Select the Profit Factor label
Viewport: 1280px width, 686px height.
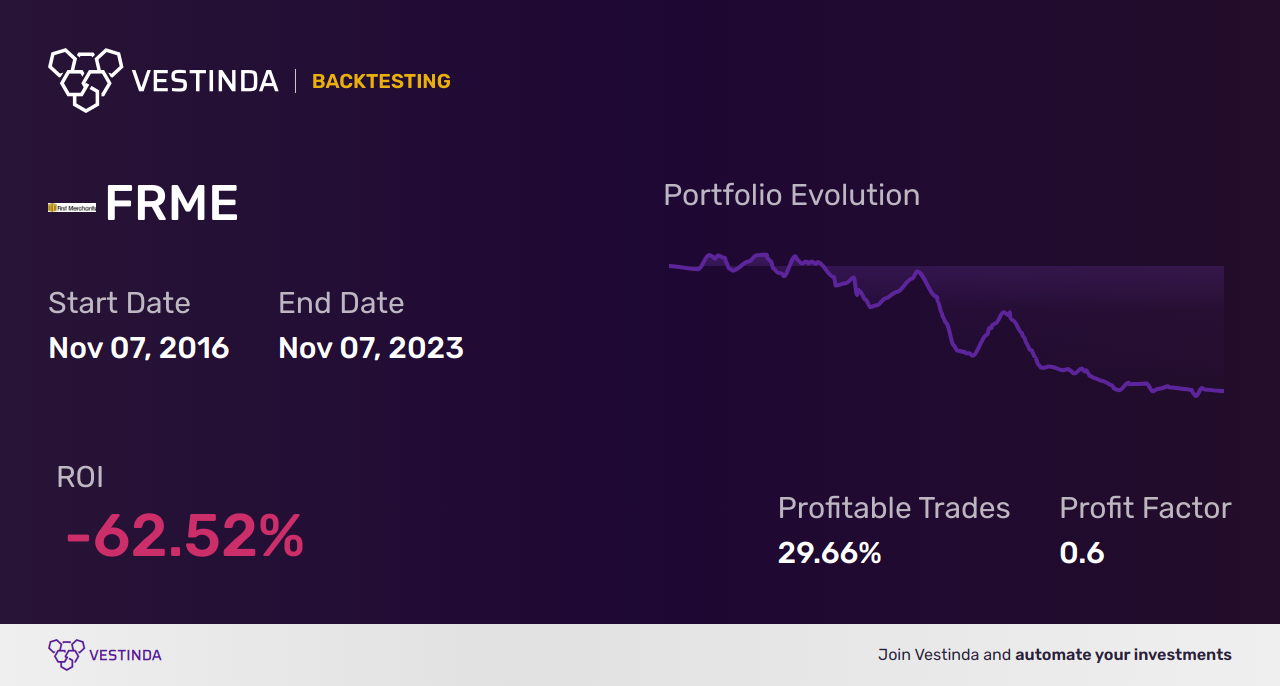[1145, 508]
